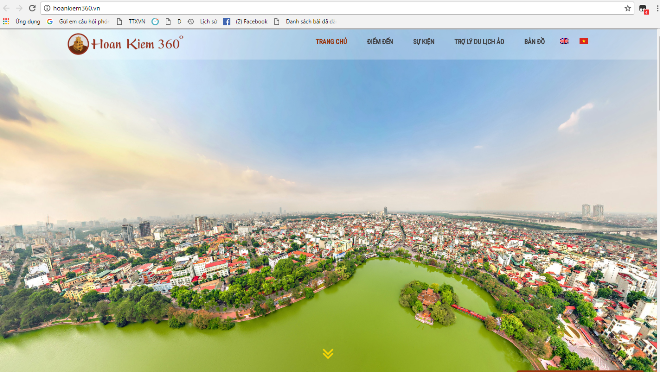
Task: Open the BẢN ĐỒ menu item
Action: coord(535,41)
